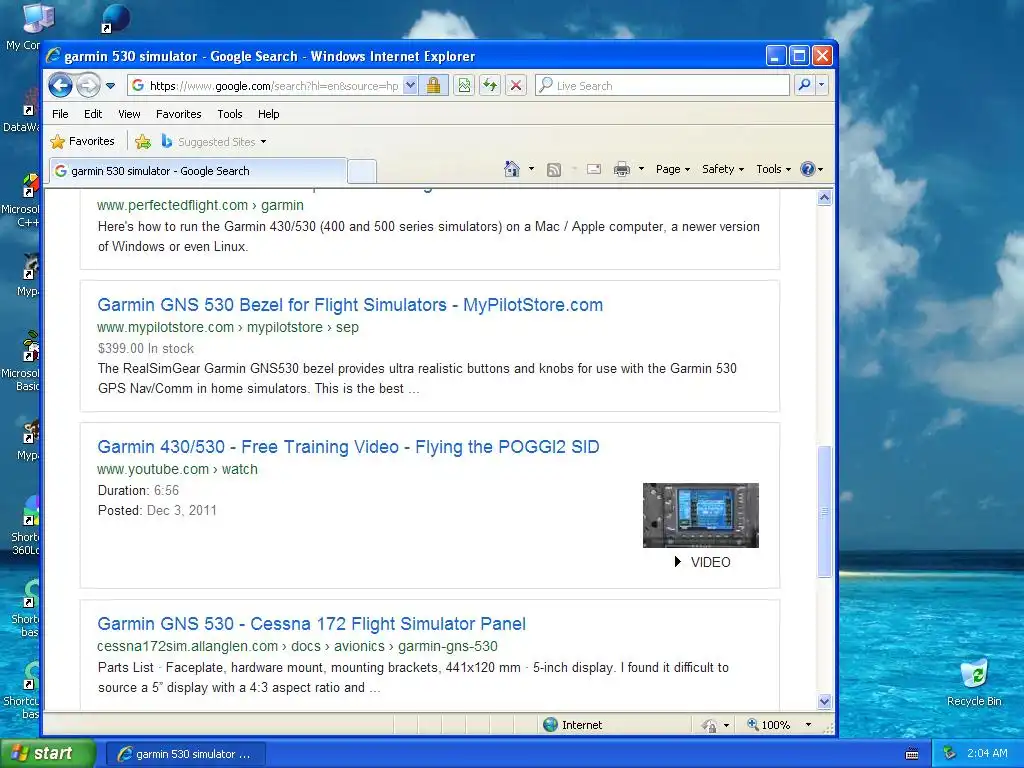Click the Compatibility View icon
Viewport: 1024px width, 768px height.
coord(464,86)
